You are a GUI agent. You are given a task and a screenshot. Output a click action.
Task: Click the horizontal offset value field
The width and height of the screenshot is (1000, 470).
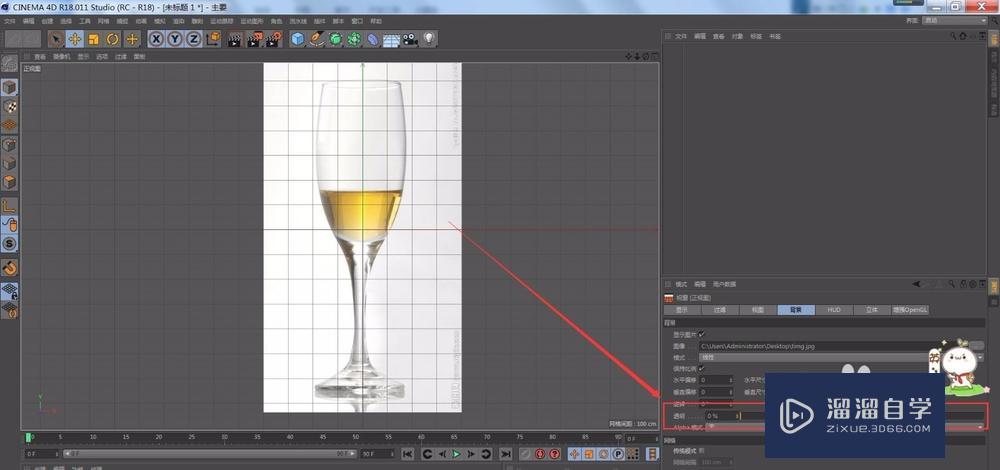(716, 380)
